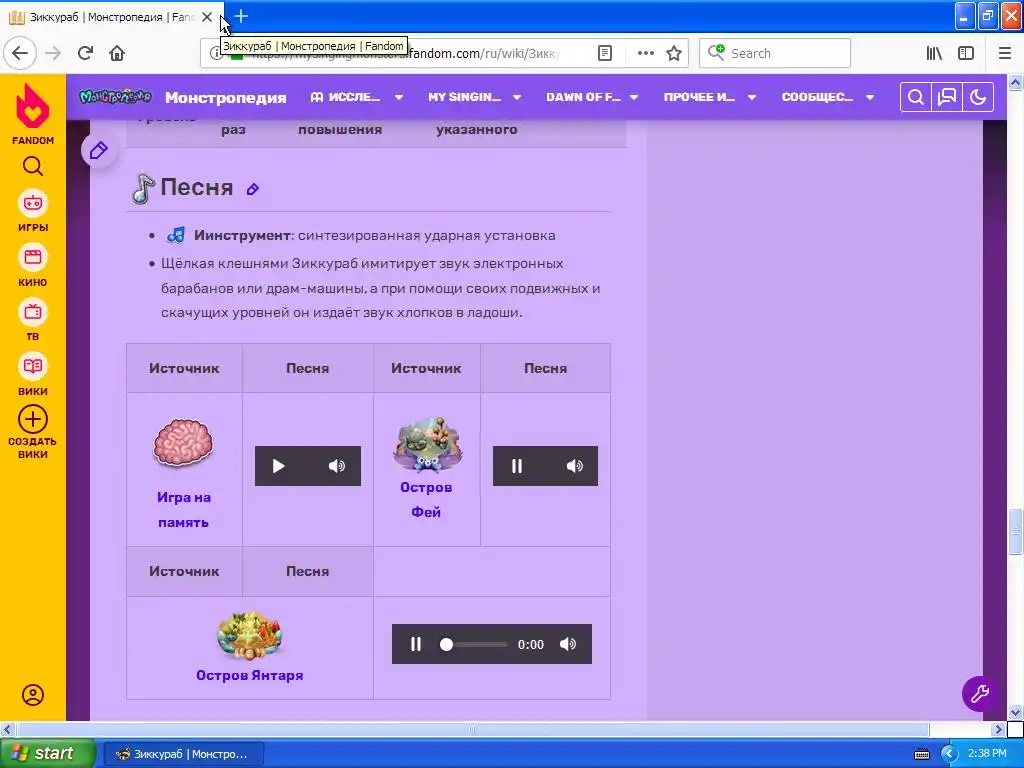Click the Остров Янтаря audio progress slider

474,645
